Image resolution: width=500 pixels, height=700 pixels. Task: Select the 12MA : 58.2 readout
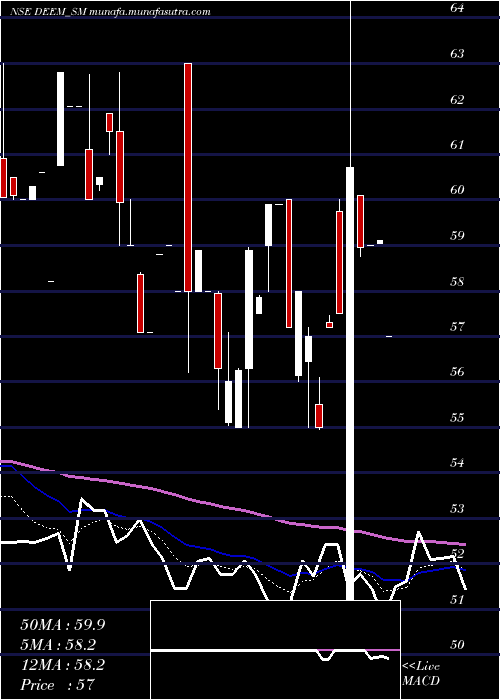(x=62, y=665)
